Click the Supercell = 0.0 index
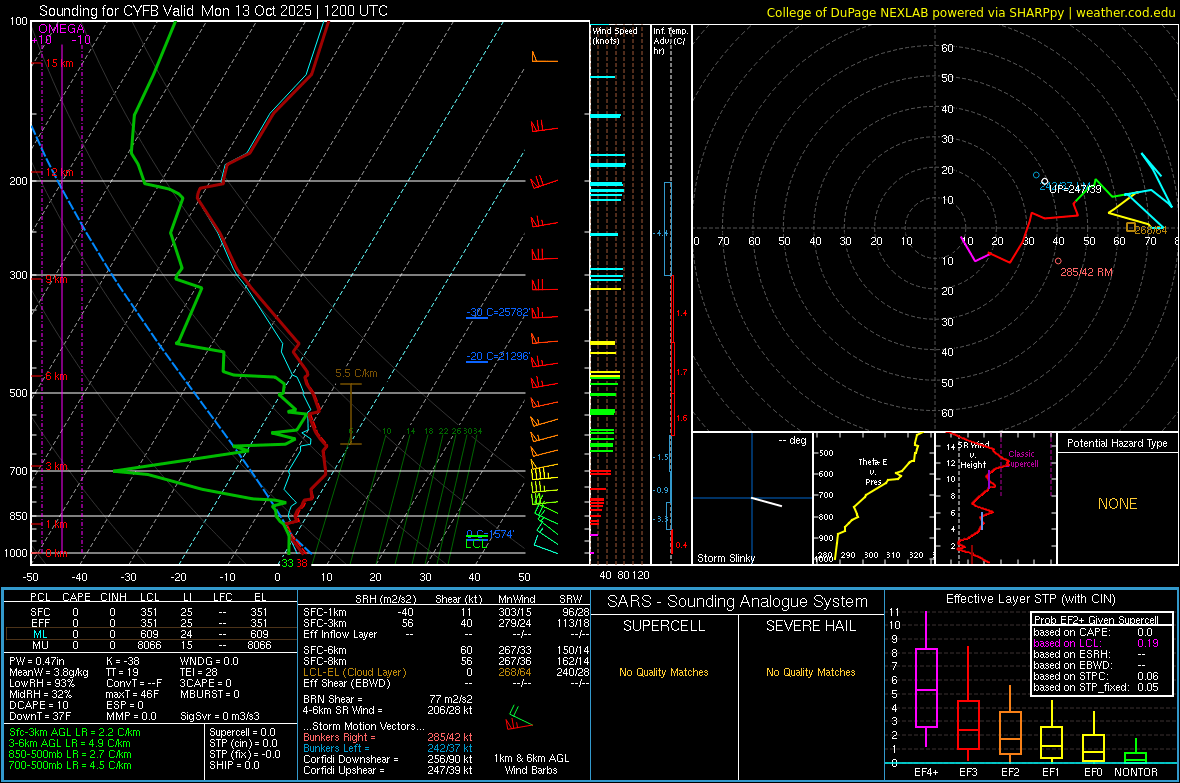Screen dimensions: 1180x783 (x=242, y=732)
